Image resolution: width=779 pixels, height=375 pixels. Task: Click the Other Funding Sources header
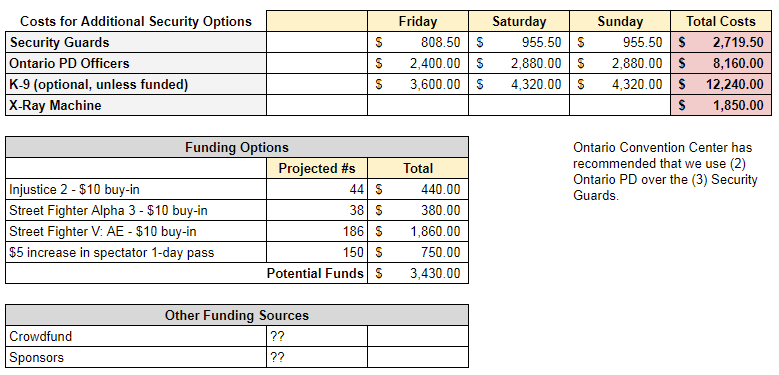(237, 315)
